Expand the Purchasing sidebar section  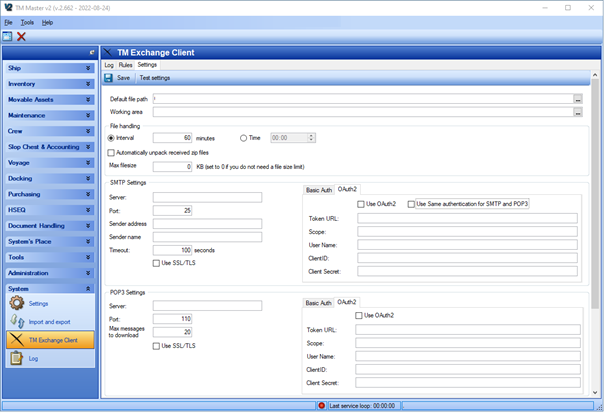click(x=50, y=194)
